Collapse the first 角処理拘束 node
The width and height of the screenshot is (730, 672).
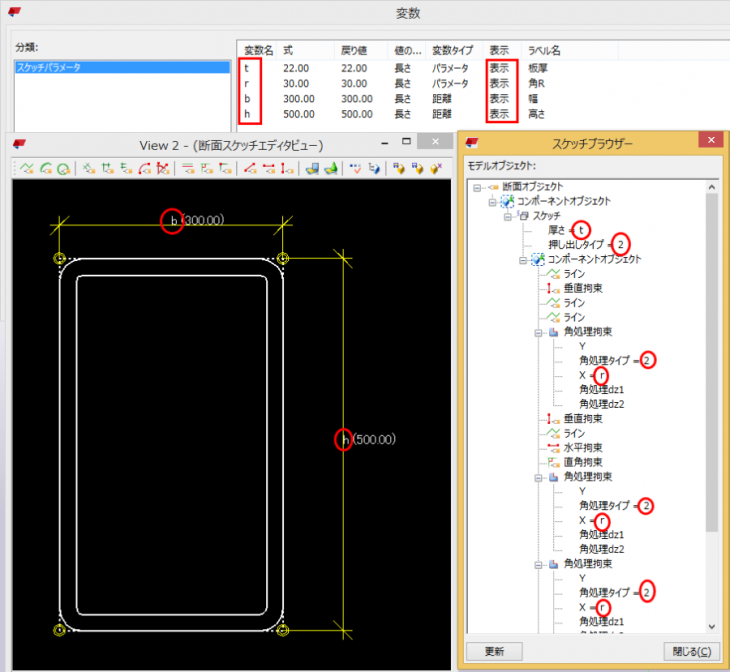pyautogui.click(x=538, y=331)
